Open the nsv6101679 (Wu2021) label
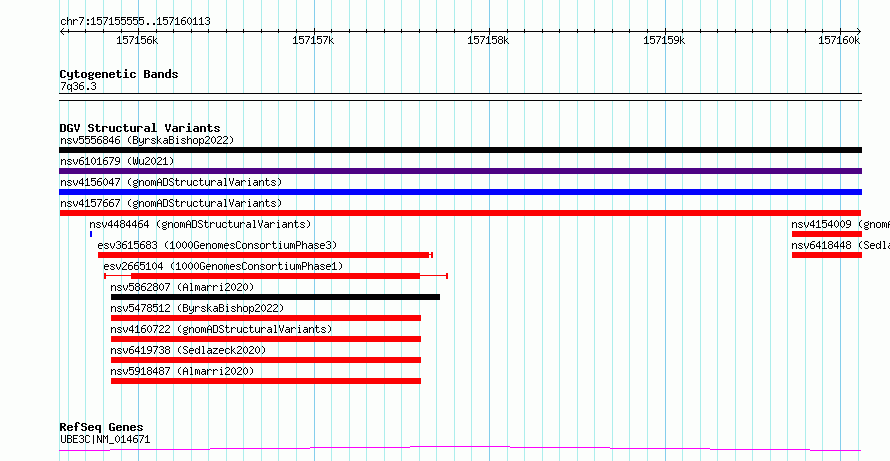The image size is (890, 461). 117,161
